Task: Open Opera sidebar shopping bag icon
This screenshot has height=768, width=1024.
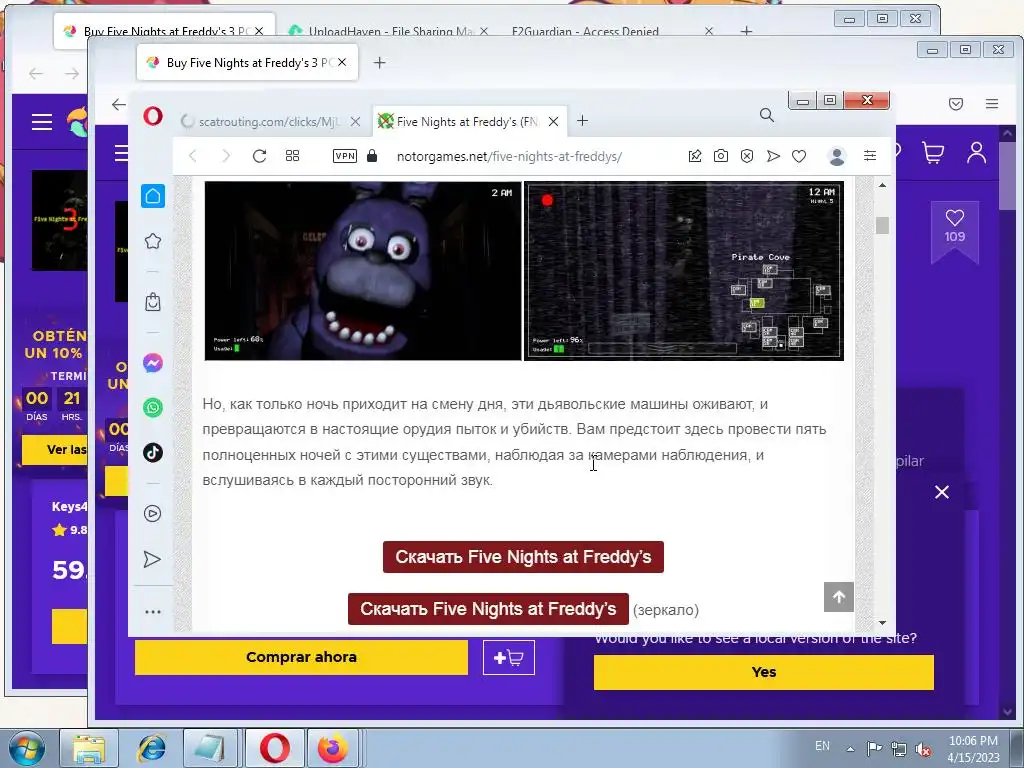Action: 153,302
